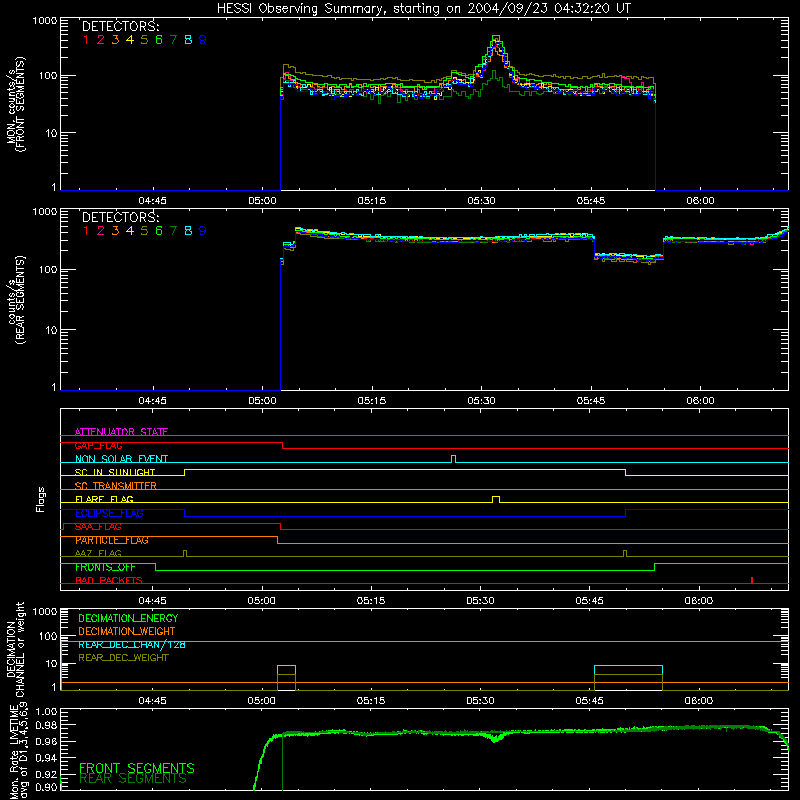Screen dimensions: 800x800
Task: Click the ECLIPSE_FLAG label
Action: point(109,513)
